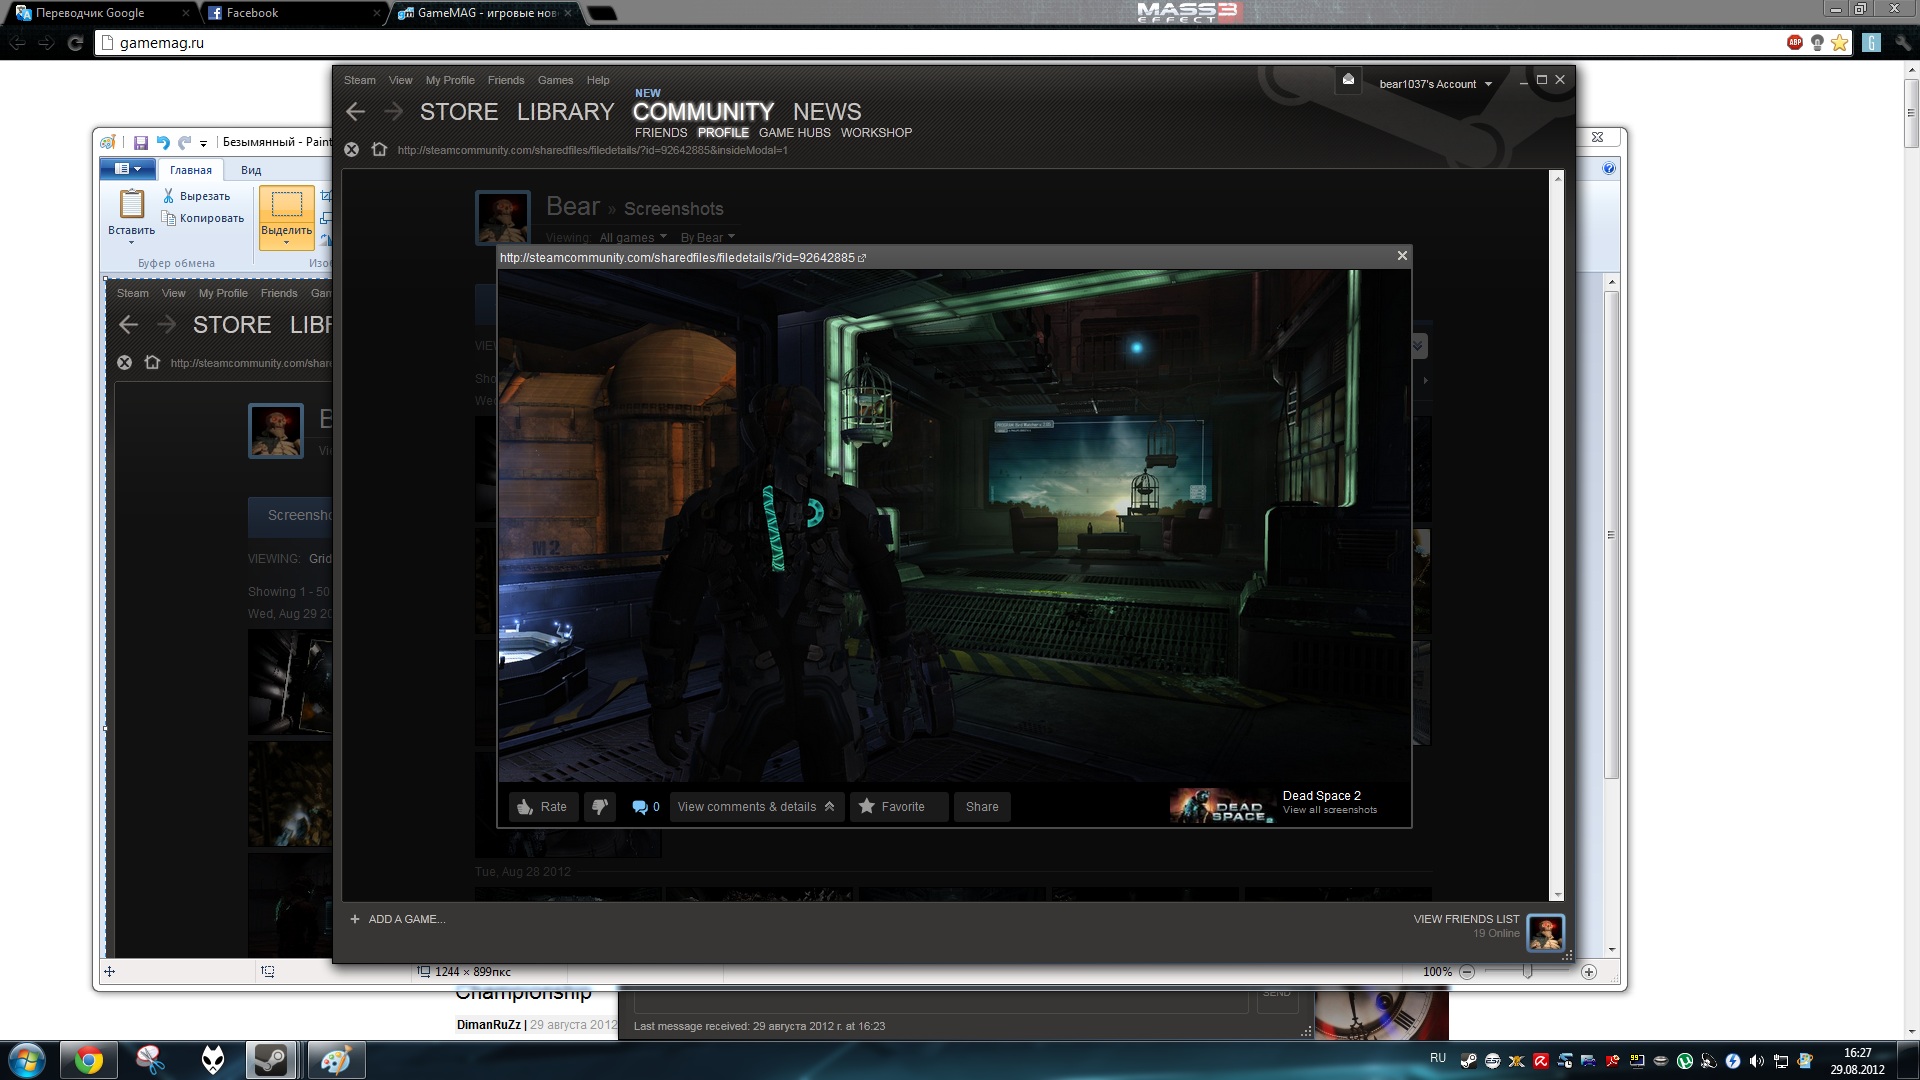
Task: Adjust the Paint zoom slider
Action: coord(1527,972)
